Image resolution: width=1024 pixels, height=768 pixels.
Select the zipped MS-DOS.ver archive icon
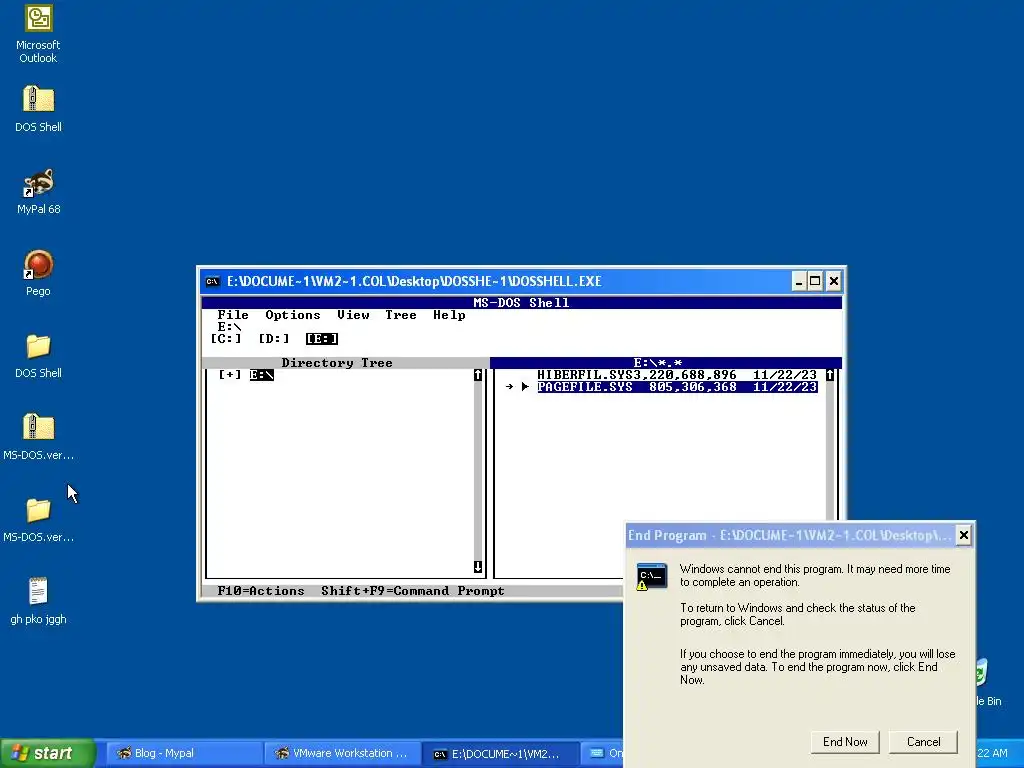tap(38, 427)
